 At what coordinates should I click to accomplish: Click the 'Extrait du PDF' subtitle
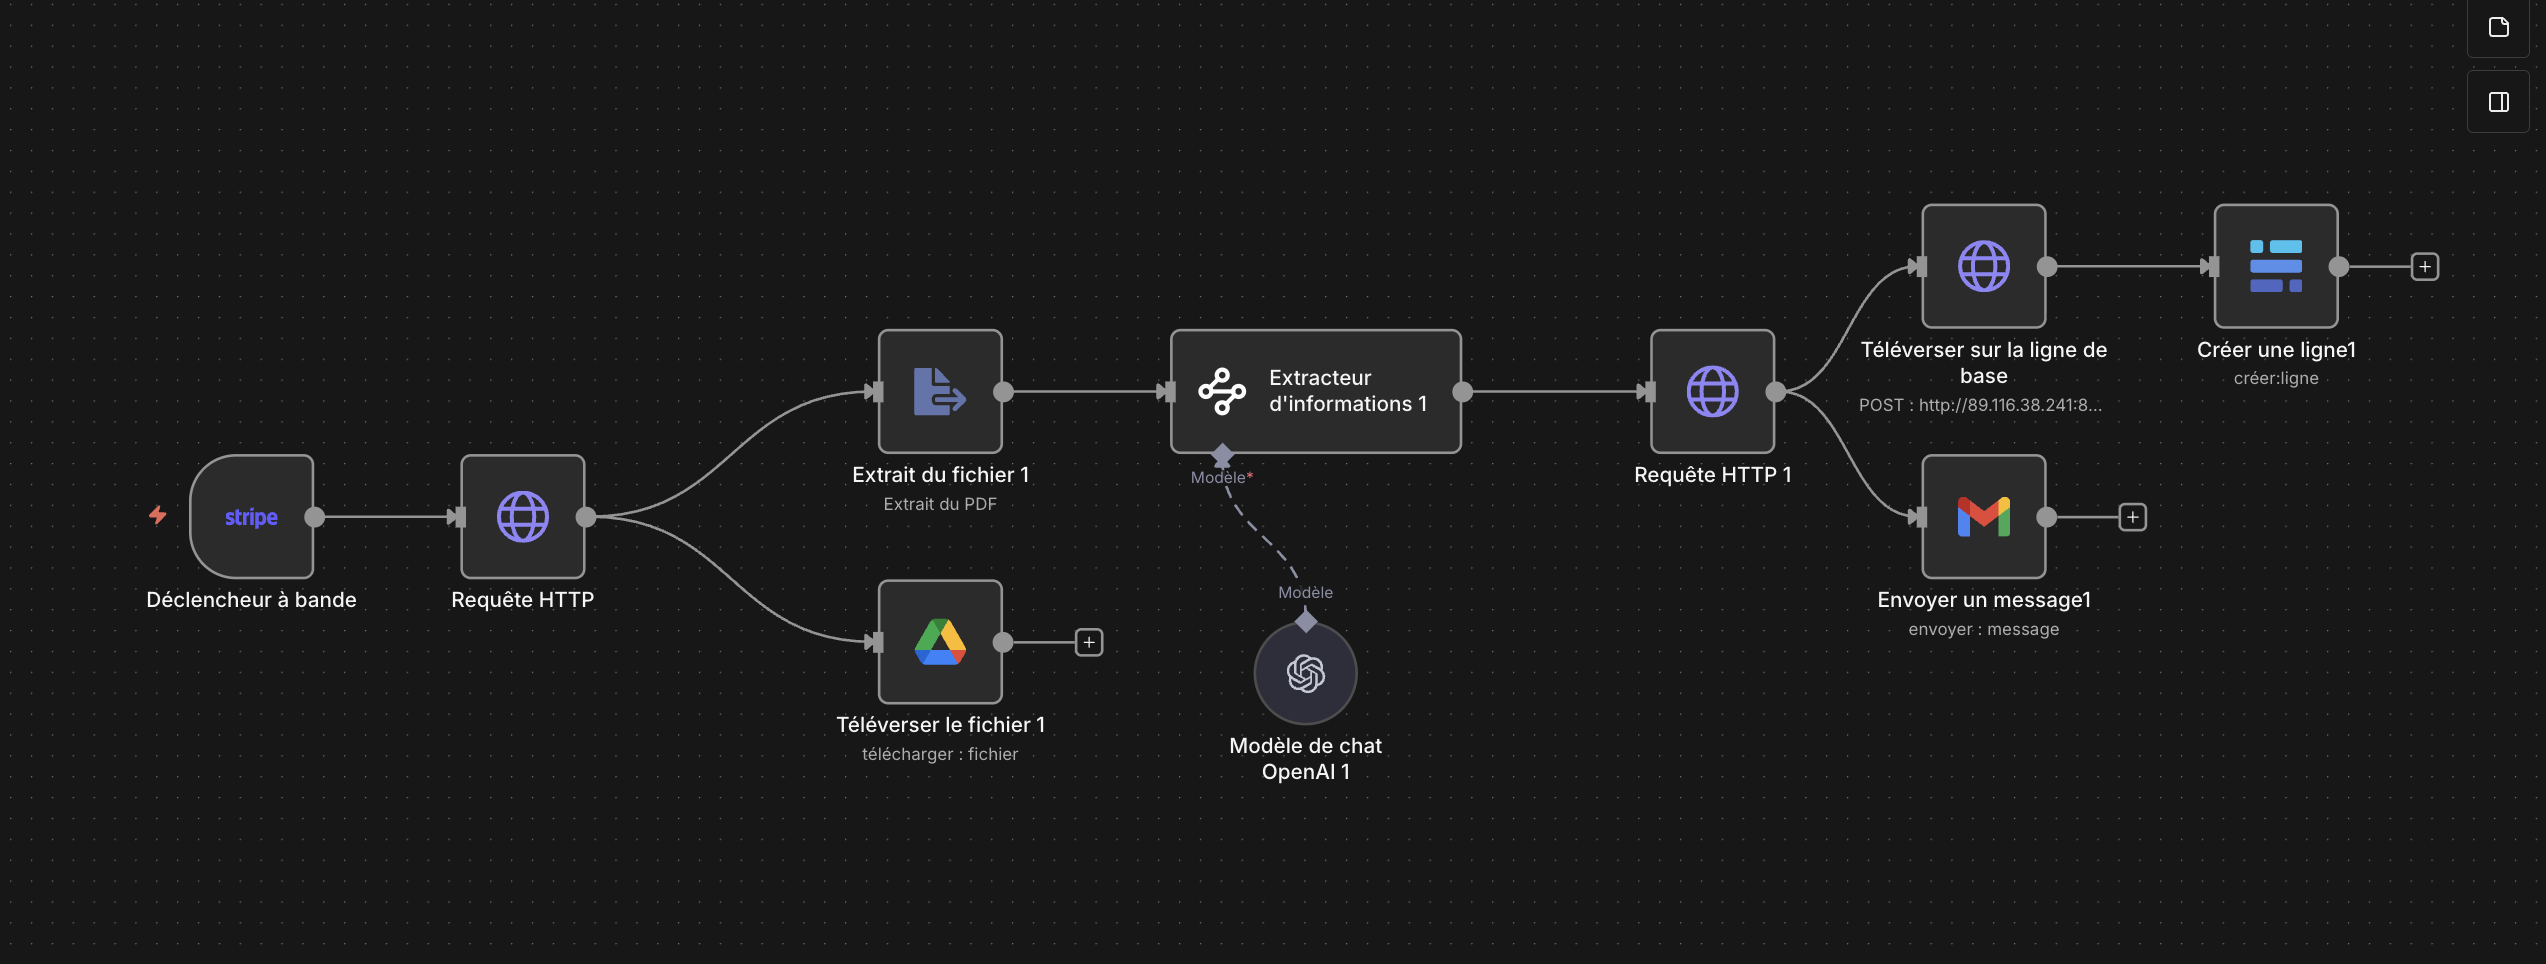point(940,504)
